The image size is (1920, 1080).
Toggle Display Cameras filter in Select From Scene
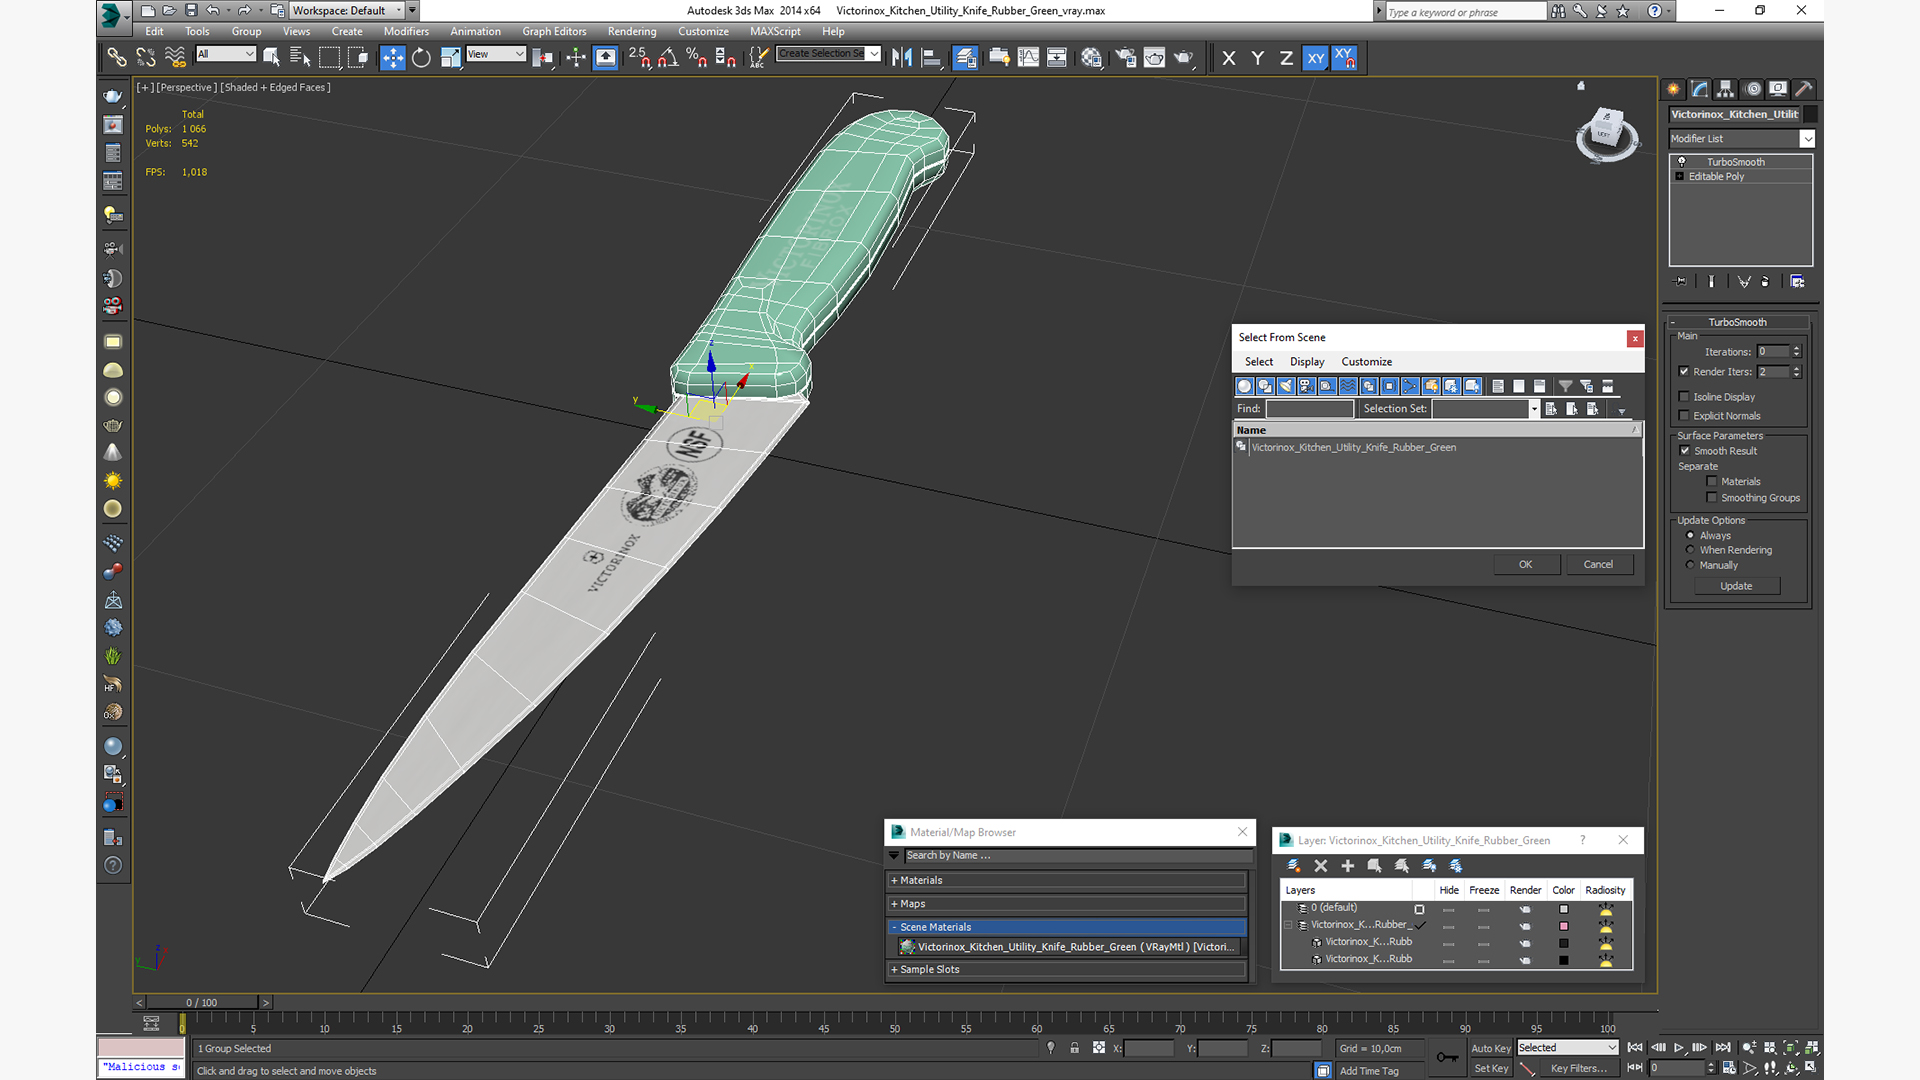click(x=1306, y=386)
